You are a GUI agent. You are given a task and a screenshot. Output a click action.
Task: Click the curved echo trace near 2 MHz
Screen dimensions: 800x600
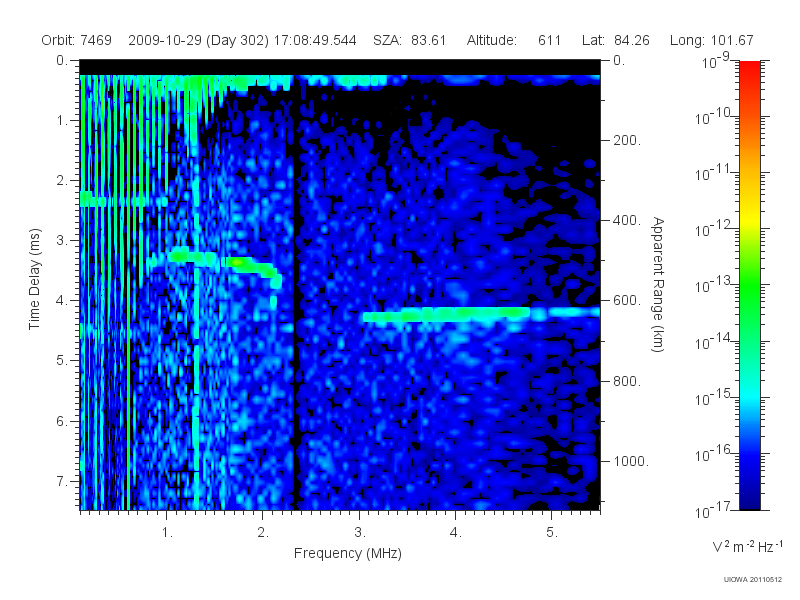click(224, 265)
